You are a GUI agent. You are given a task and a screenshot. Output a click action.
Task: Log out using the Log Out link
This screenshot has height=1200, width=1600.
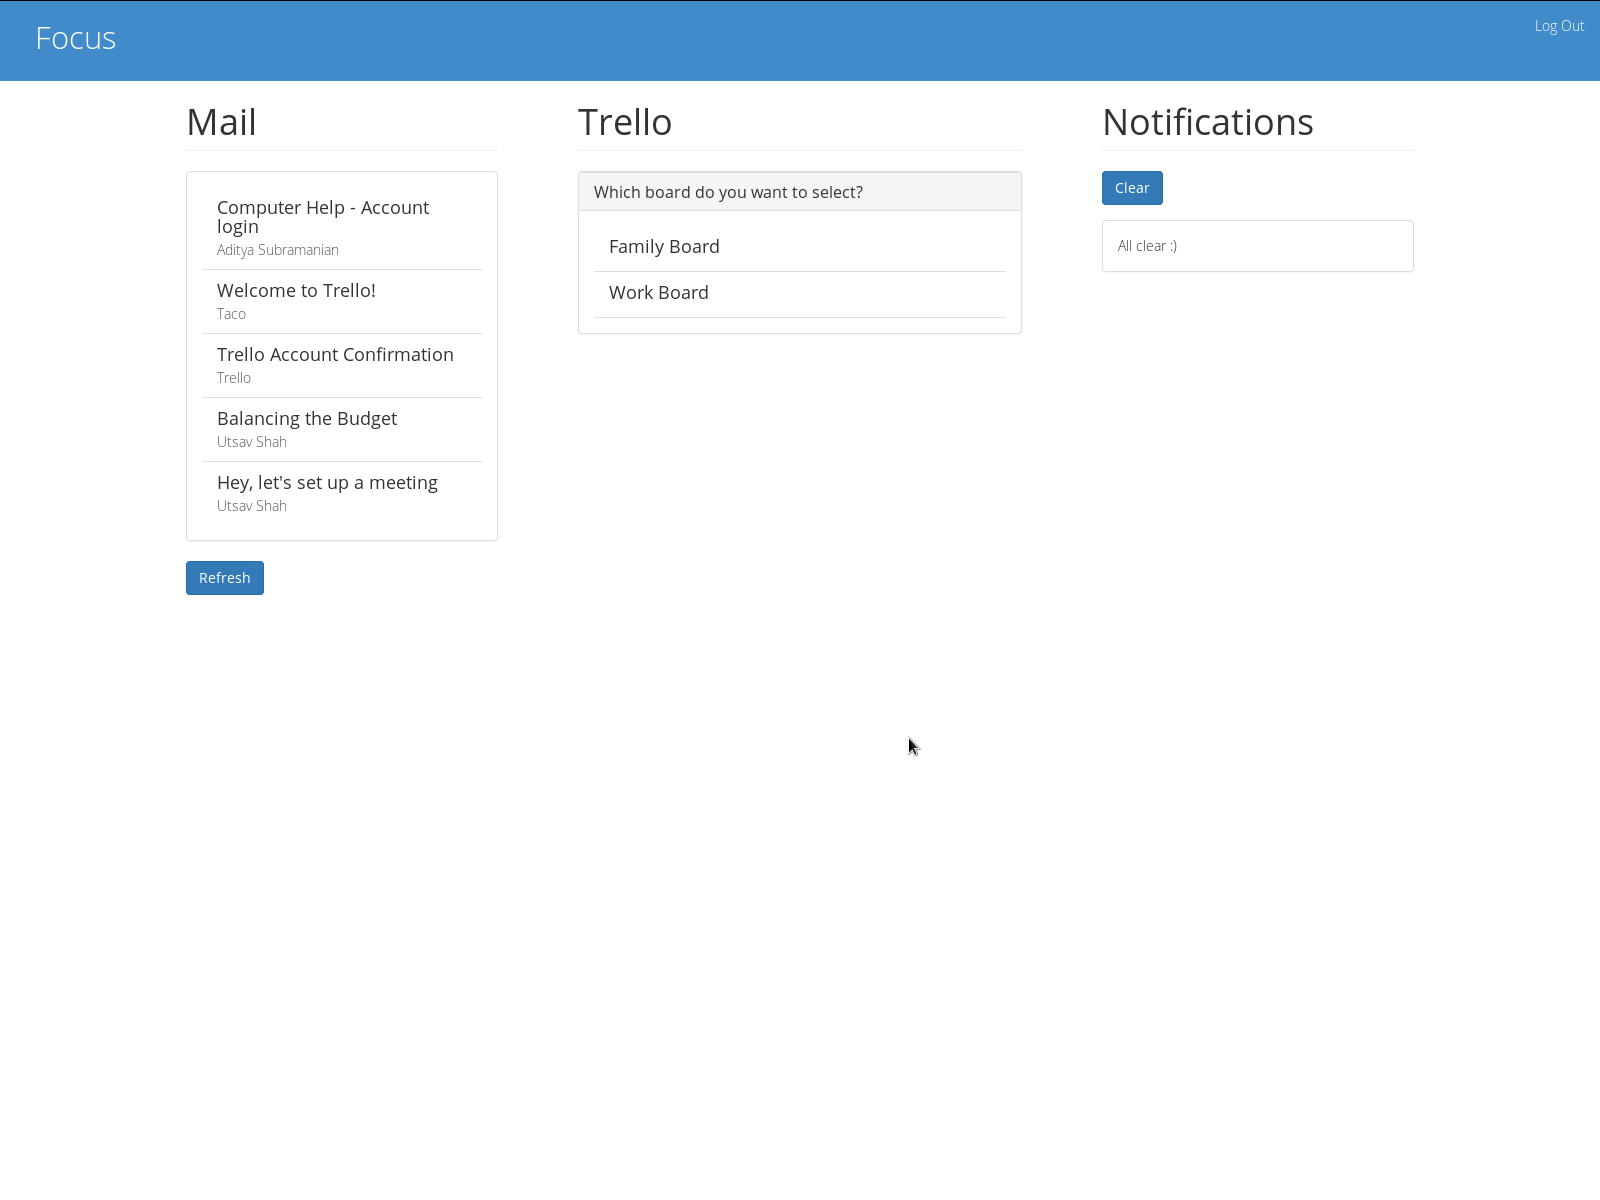pos(1559,26)
